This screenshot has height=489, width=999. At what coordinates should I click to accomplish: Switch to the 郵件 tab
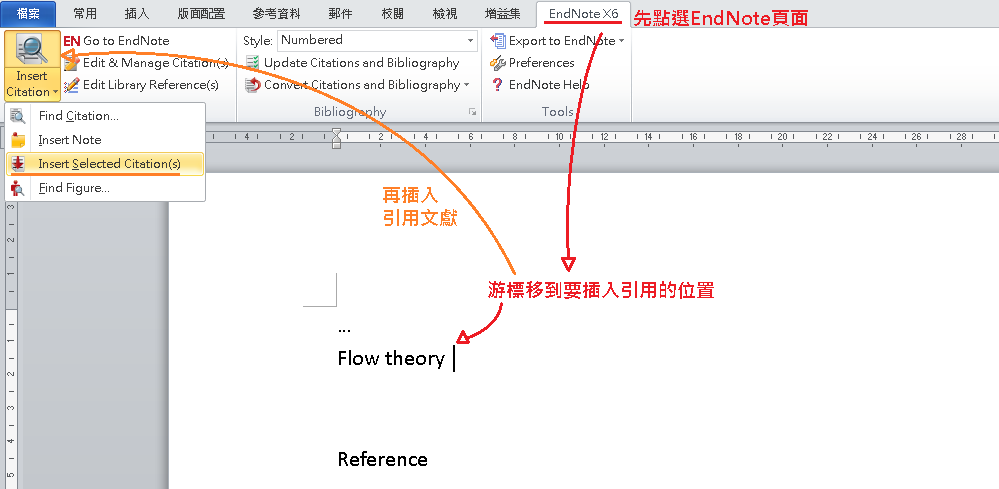tap(341, 14)
